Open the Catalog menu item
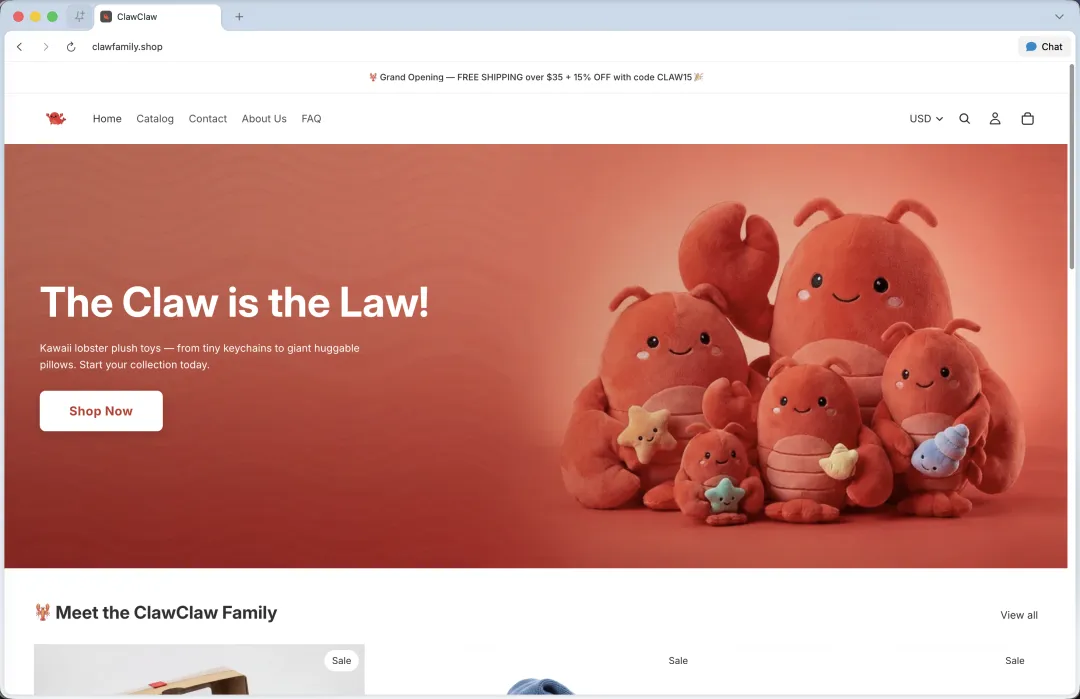The width and height of the screenshot is (1080, 699). point(155,118)
